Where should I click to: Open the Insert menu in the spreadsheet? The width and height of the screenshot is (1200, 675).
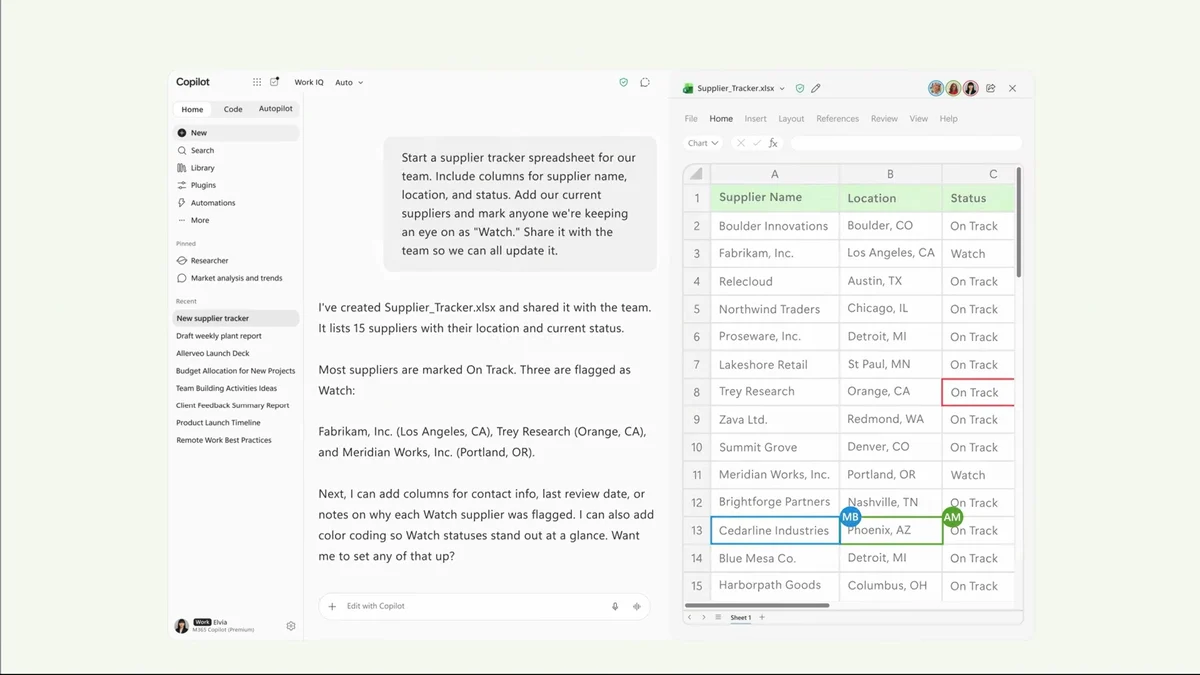(x=755, y=119)
